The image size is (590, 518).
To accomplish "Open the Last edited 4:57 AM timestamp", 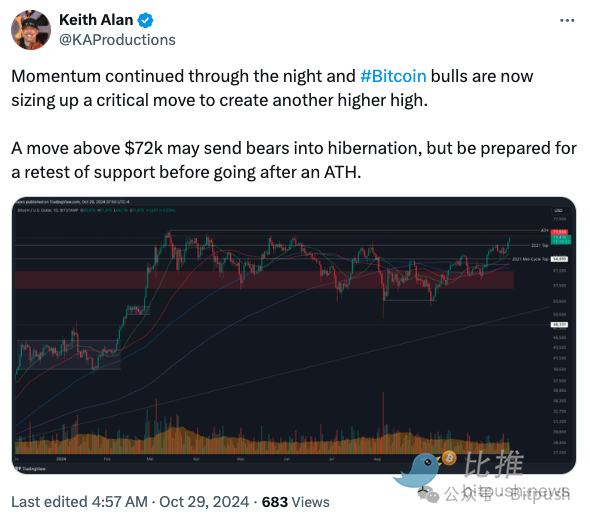I will [x=79, y=502].
